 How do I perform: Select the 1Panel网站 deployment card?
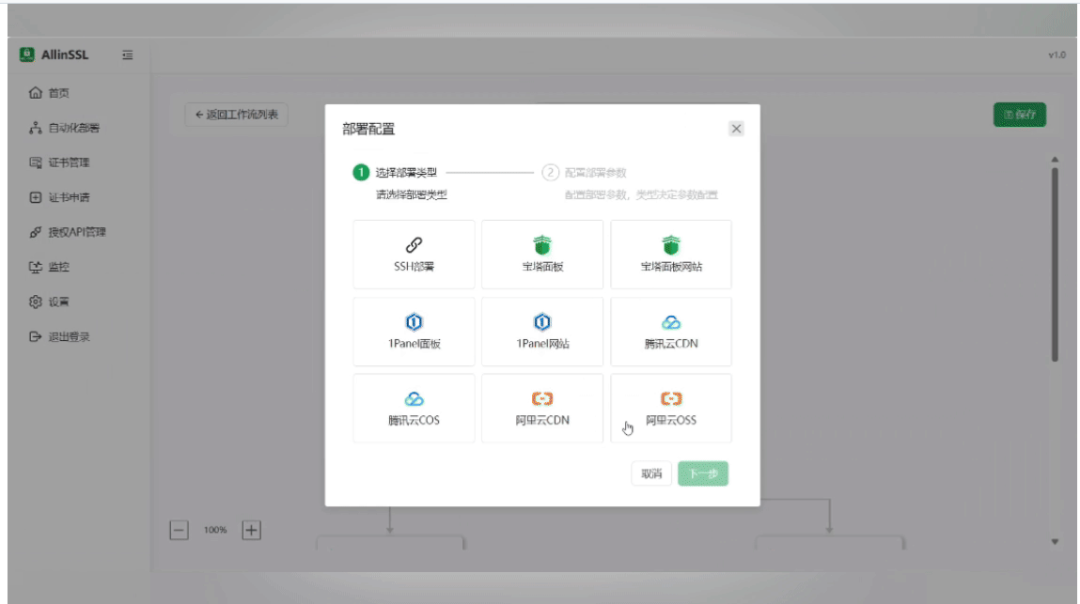point(542,331)
